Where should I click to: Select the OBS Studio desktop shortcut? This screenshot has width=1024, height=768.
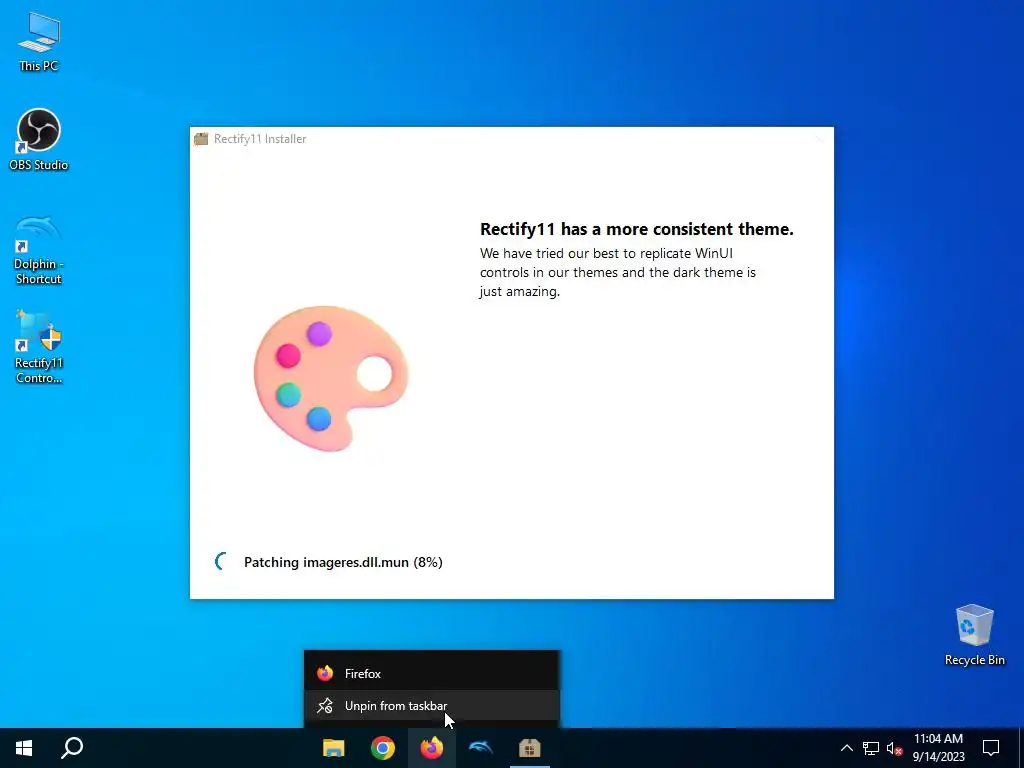click(x=39, y=139)
